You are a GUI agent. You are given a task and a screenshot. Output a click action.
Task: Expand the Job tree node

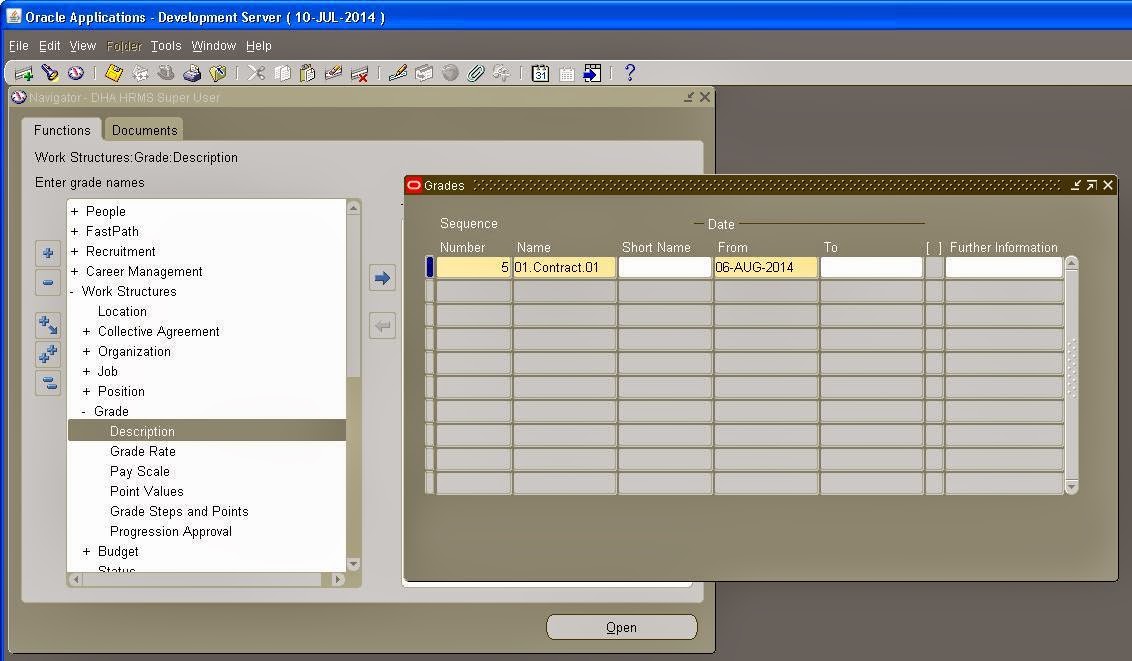[87, 372]
